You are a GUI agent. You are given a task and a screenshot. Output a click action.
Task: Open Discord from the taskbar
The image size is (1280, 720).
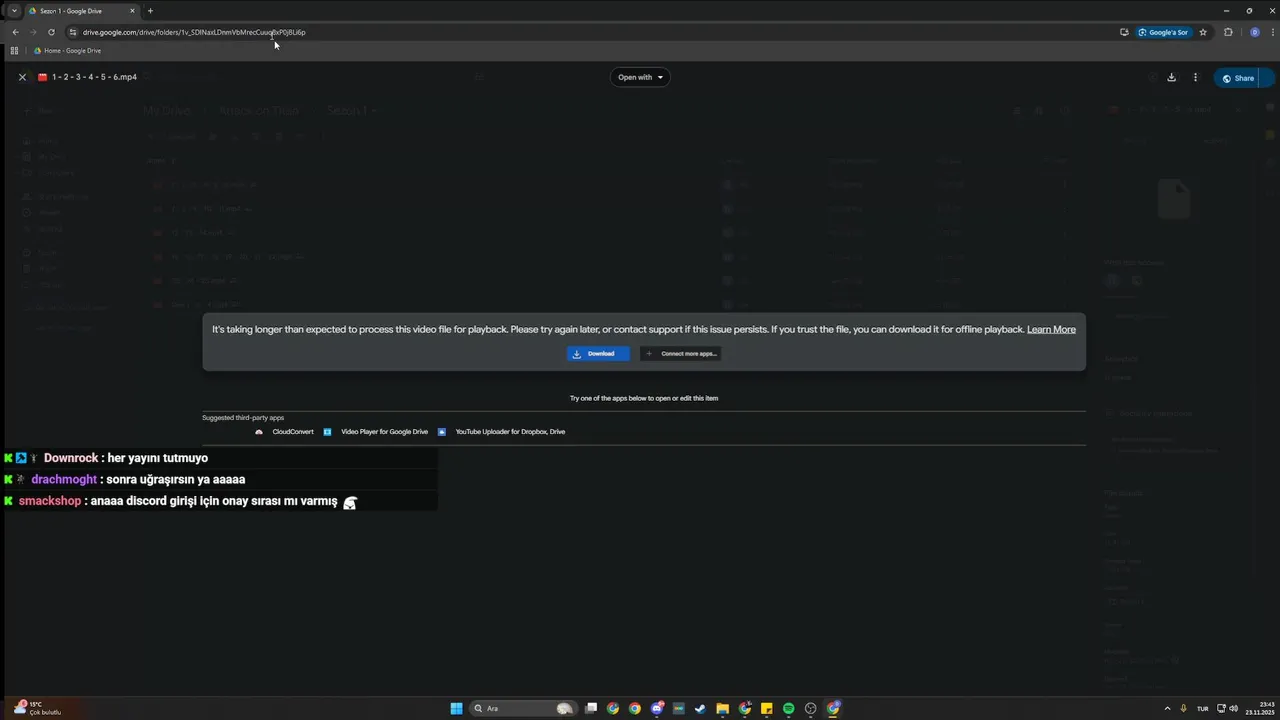point(656,709)
